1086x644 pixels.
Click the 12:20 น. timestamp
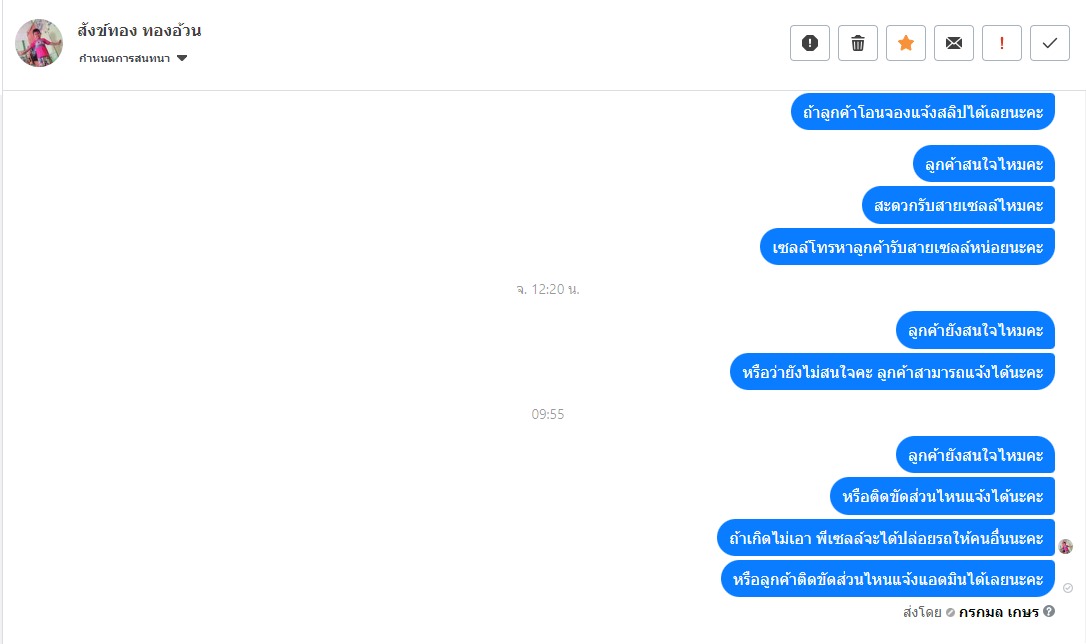point(547,289)
